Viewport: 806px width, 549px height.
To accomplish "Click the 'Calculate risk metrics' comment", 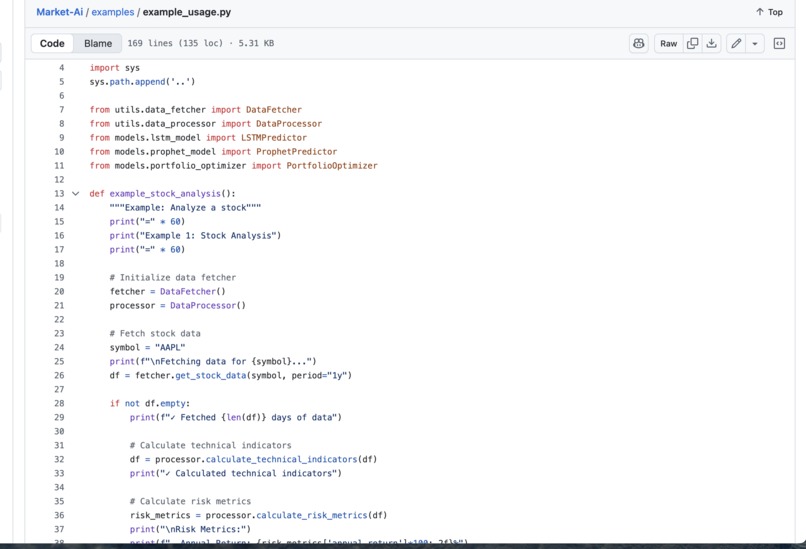I will (190, 501).
